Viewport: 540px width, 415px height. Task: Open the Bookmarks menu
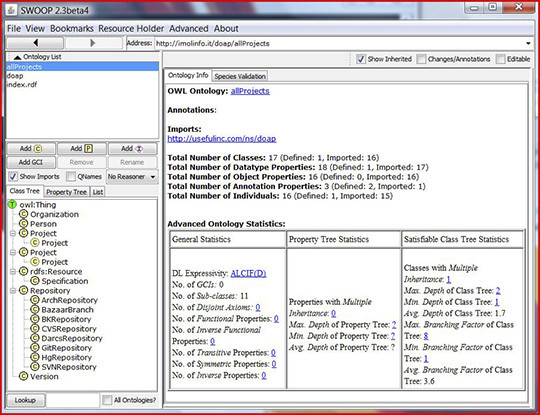point(72,29)
